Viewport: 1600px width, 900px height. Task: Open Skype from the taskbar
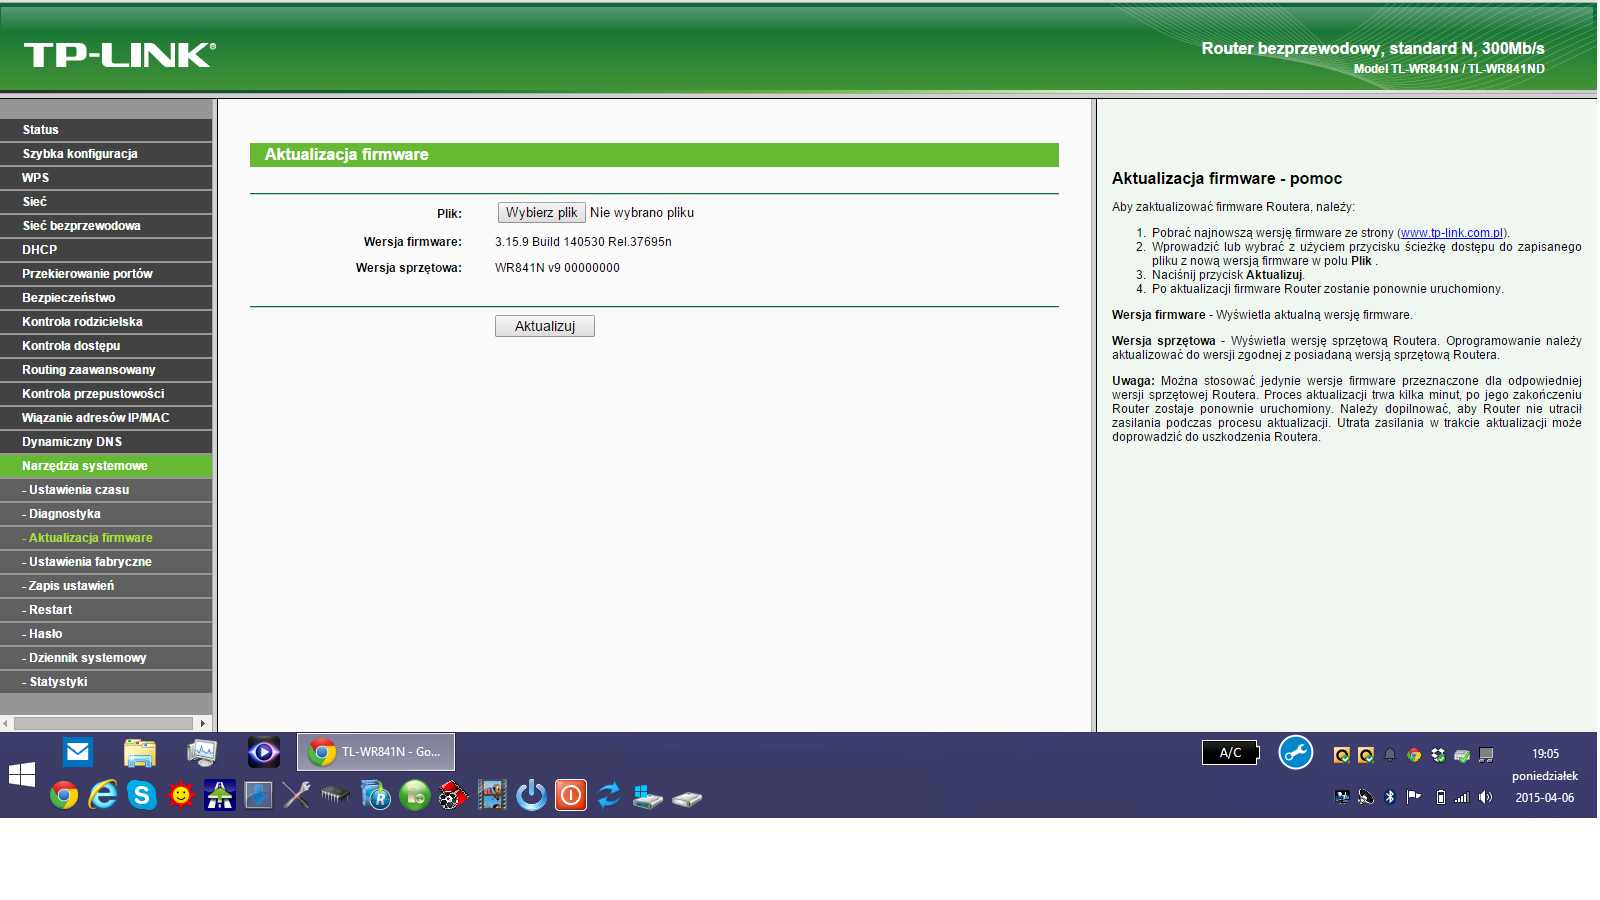tap(142, 795)
